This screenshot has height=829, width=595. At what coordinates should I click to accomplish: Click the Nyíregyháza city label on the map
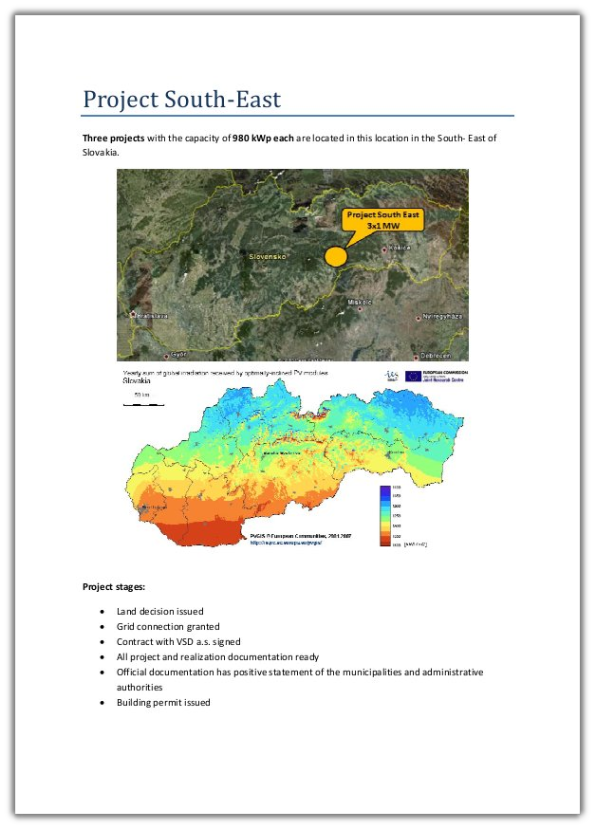[x=442, y=317]
